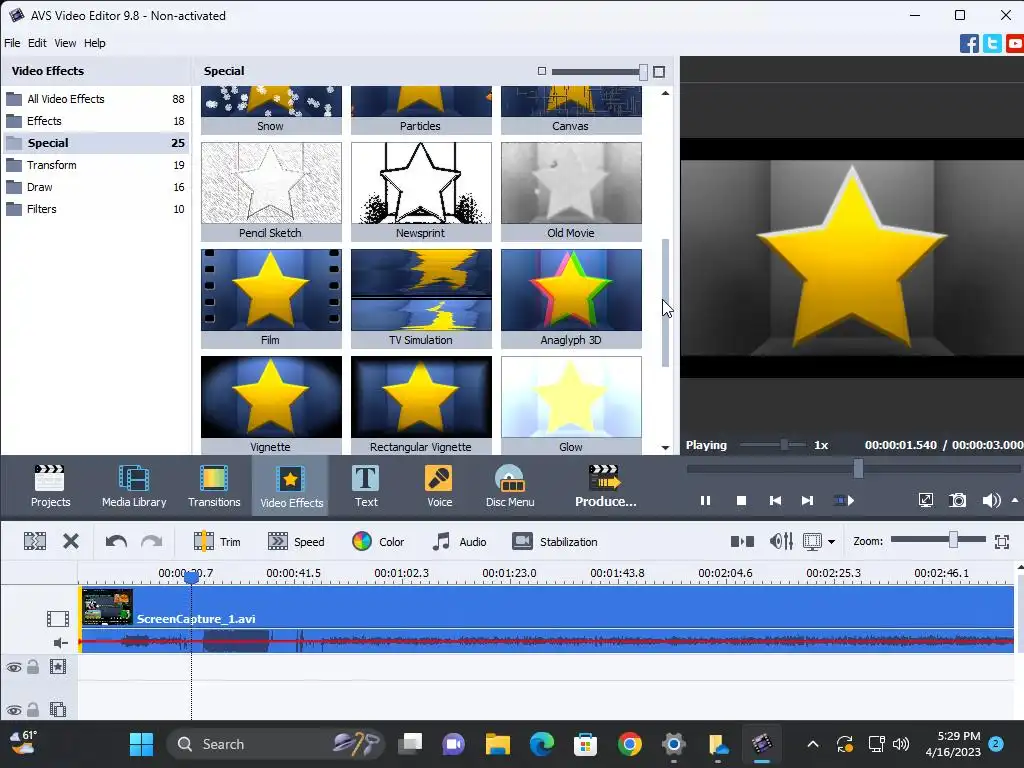Pause the preview playback
The image size is (1024, 768).
point(705,501)
